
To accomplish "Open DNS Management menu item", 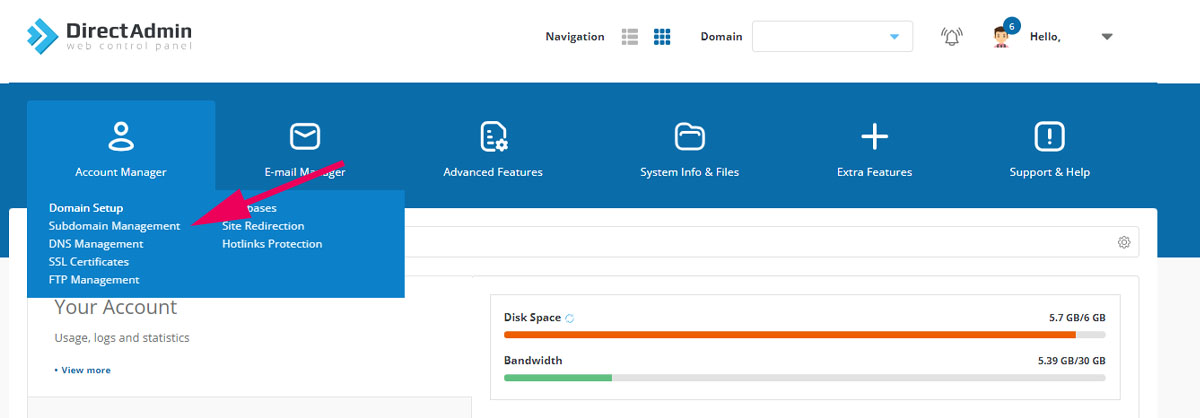I will pyautogui.click(x=96, y=244).
